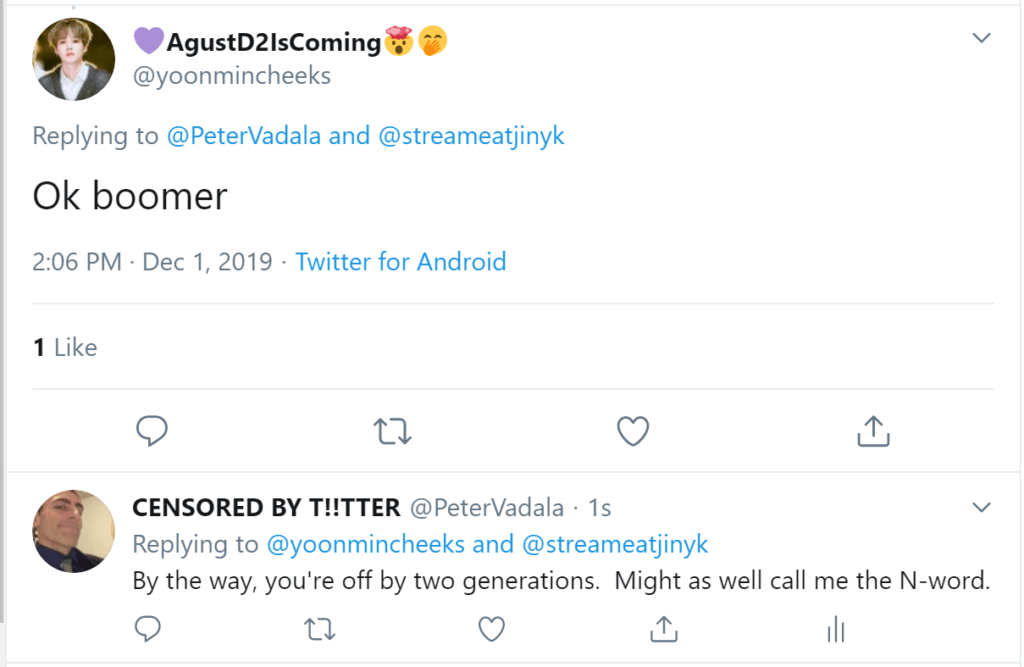Share the Ok boomer tweet
Image resolution: width=1024 pixels, height=667 pixels.
pos(873,431)
